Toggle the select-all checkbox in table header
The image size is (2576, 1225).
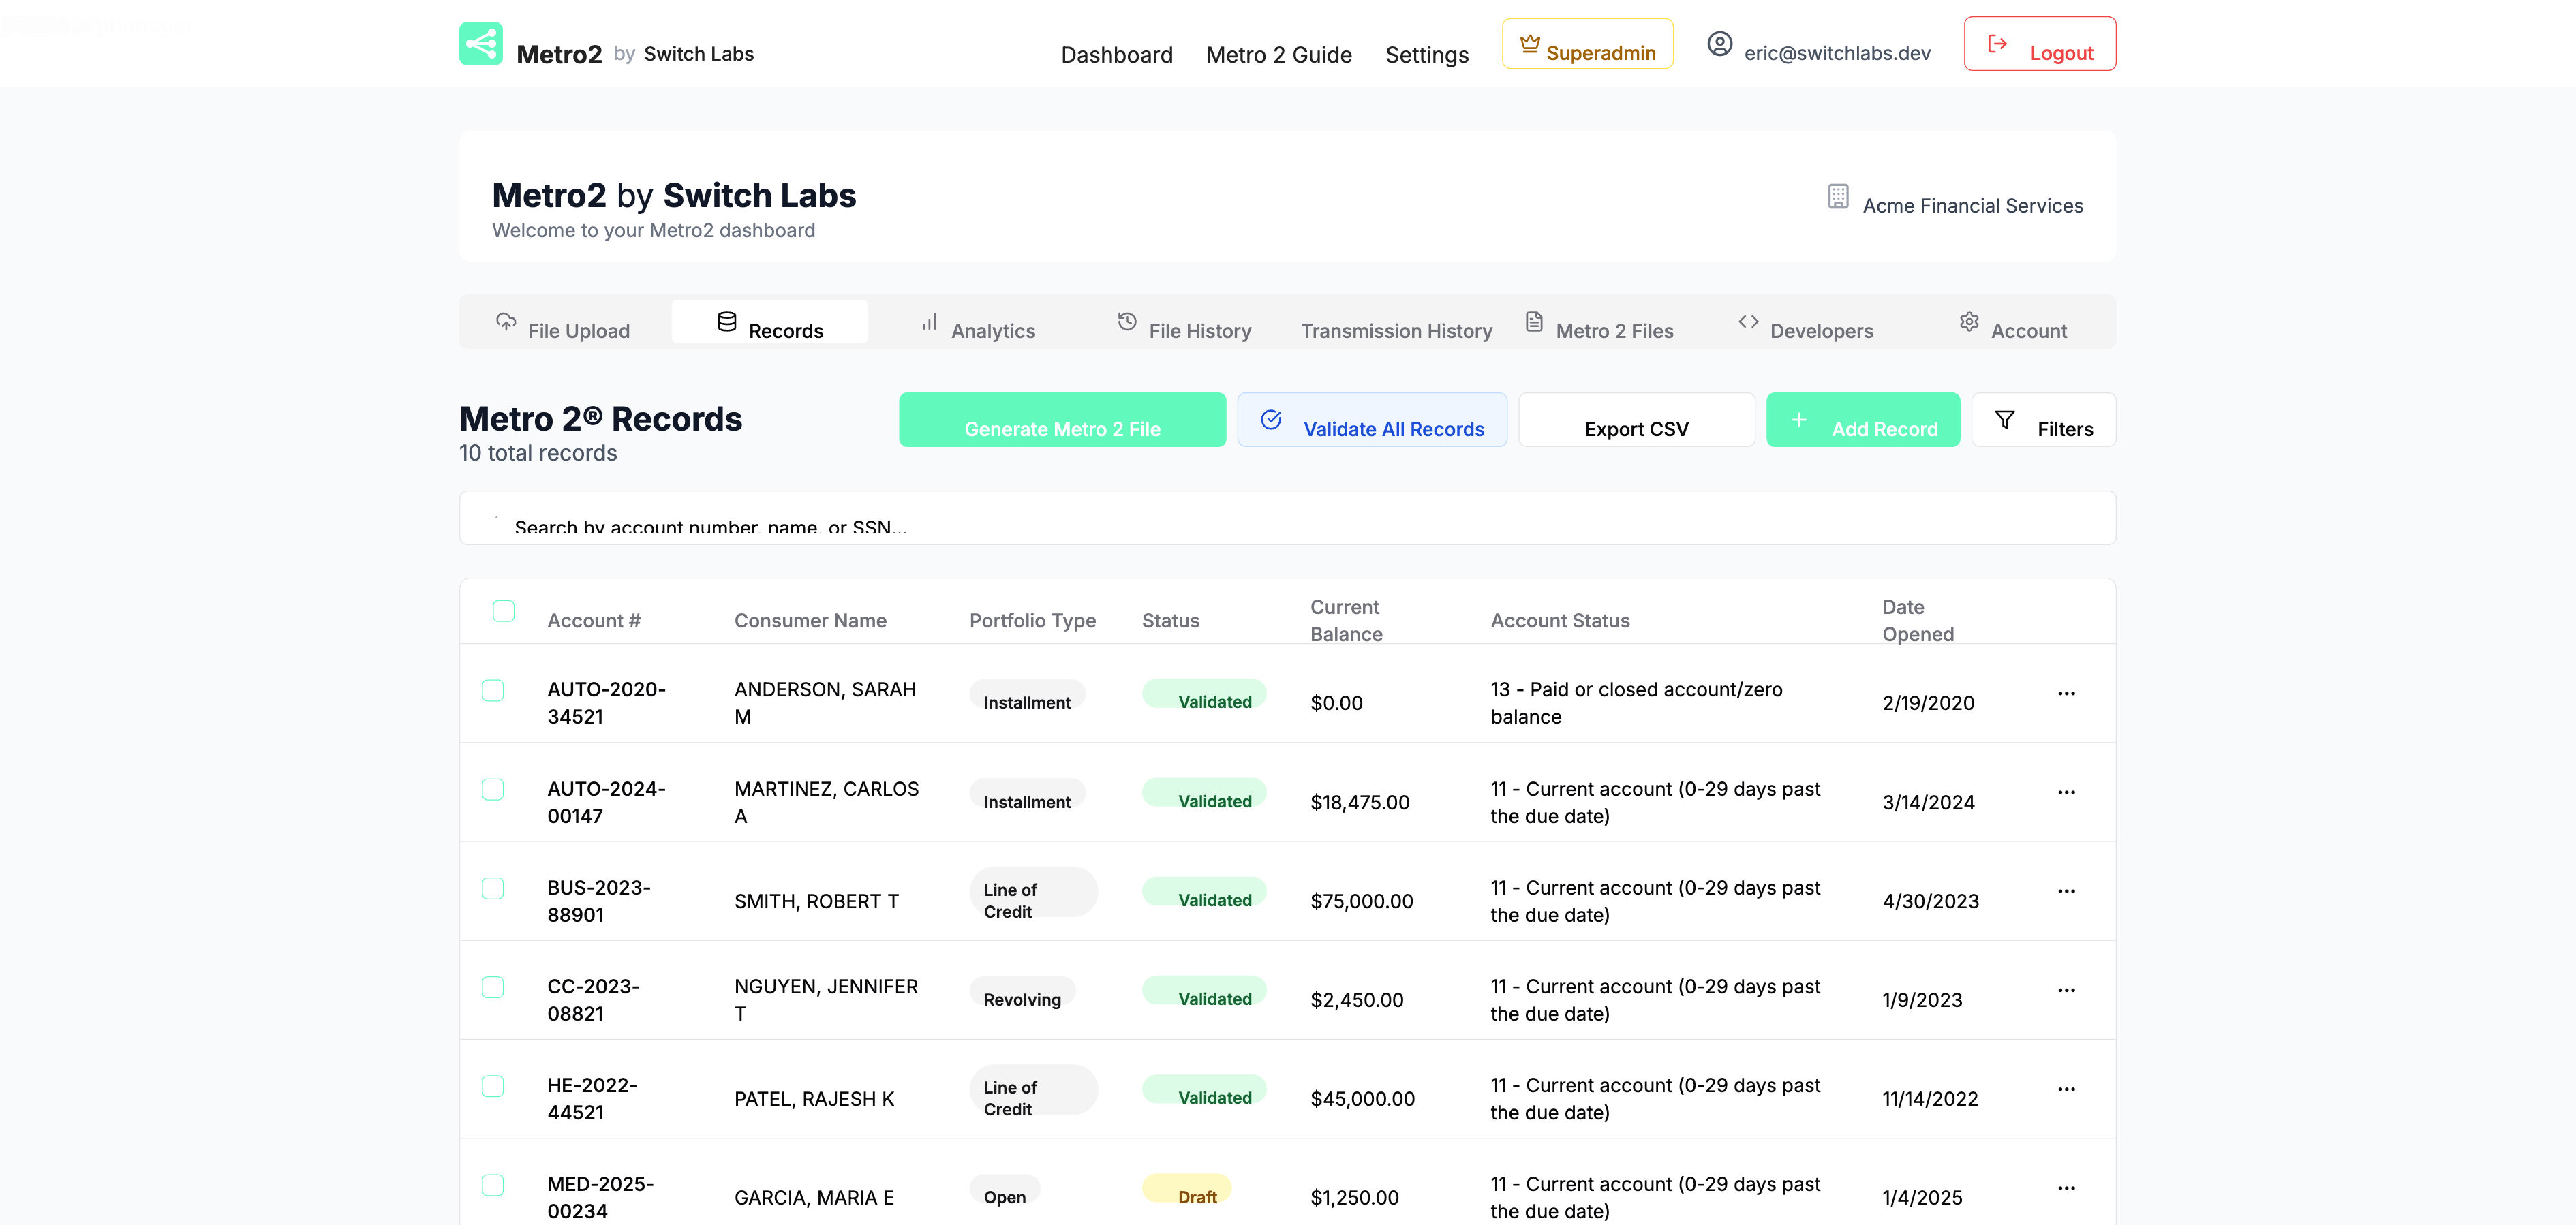coord(504,611)
